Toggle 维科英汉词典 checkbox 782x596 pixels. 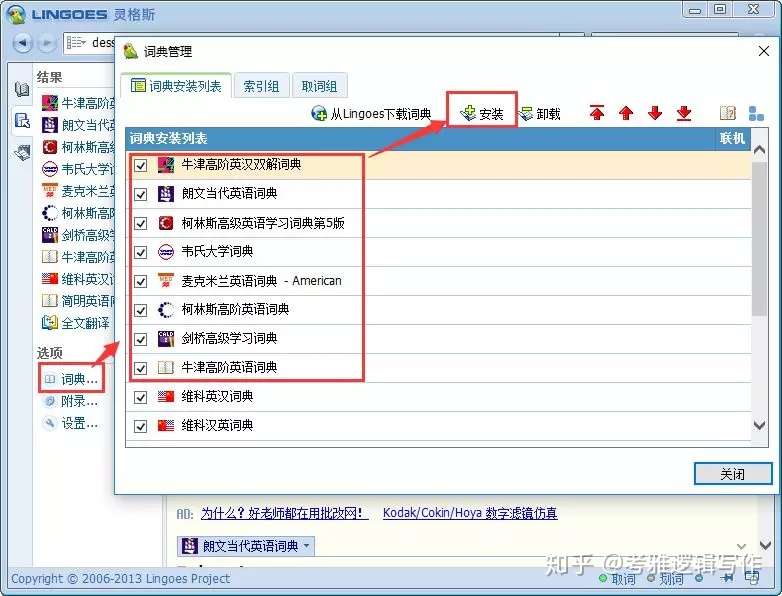(141, 397)
